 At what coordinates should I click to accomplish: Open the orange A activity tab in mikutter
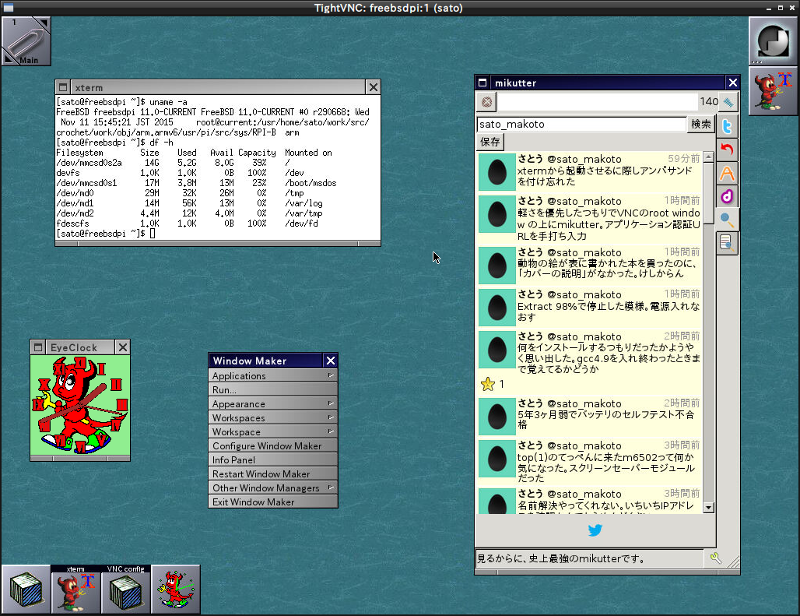pyautogui.click(x=727, y=173)
